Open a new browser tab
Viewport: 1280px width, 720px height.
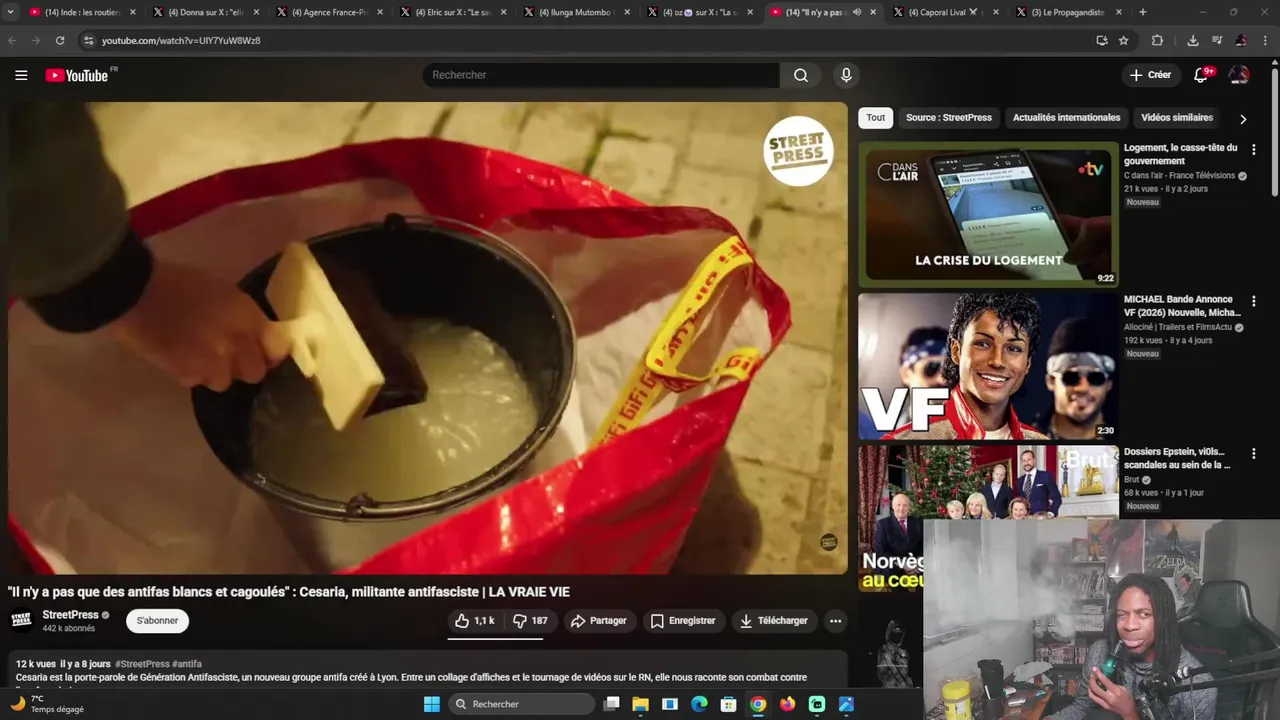(1143, 12)
